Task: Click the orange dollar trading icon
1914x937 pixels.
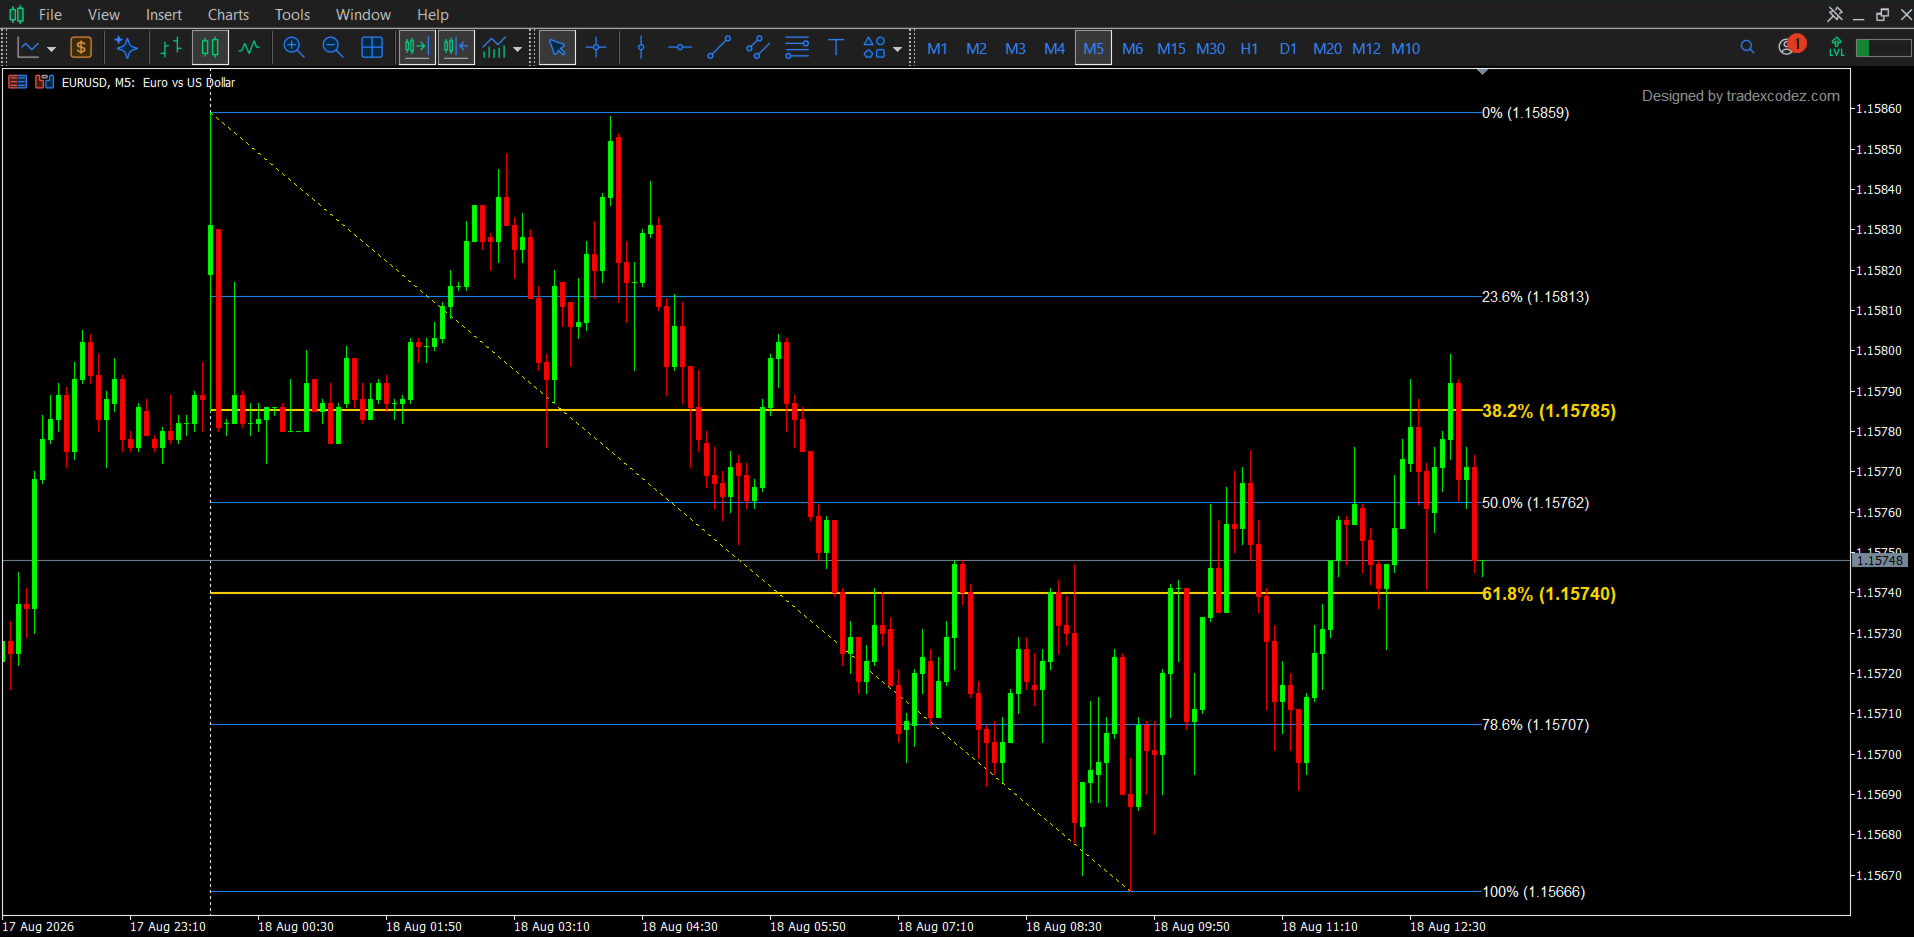Action: coord(81,48)
